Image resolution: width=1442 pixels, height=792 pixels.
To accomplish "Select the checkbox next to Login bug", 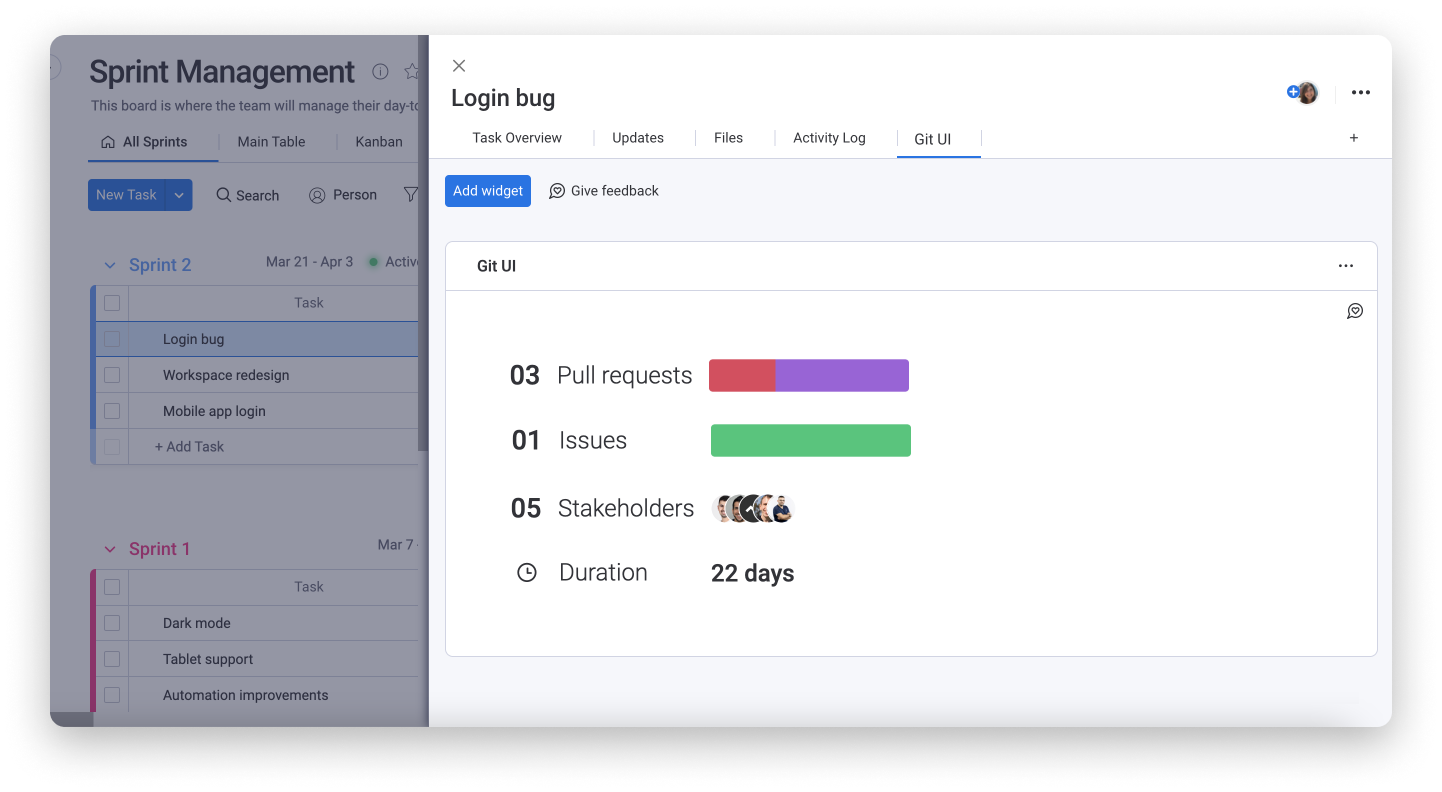I will click(x=111, y=339).
